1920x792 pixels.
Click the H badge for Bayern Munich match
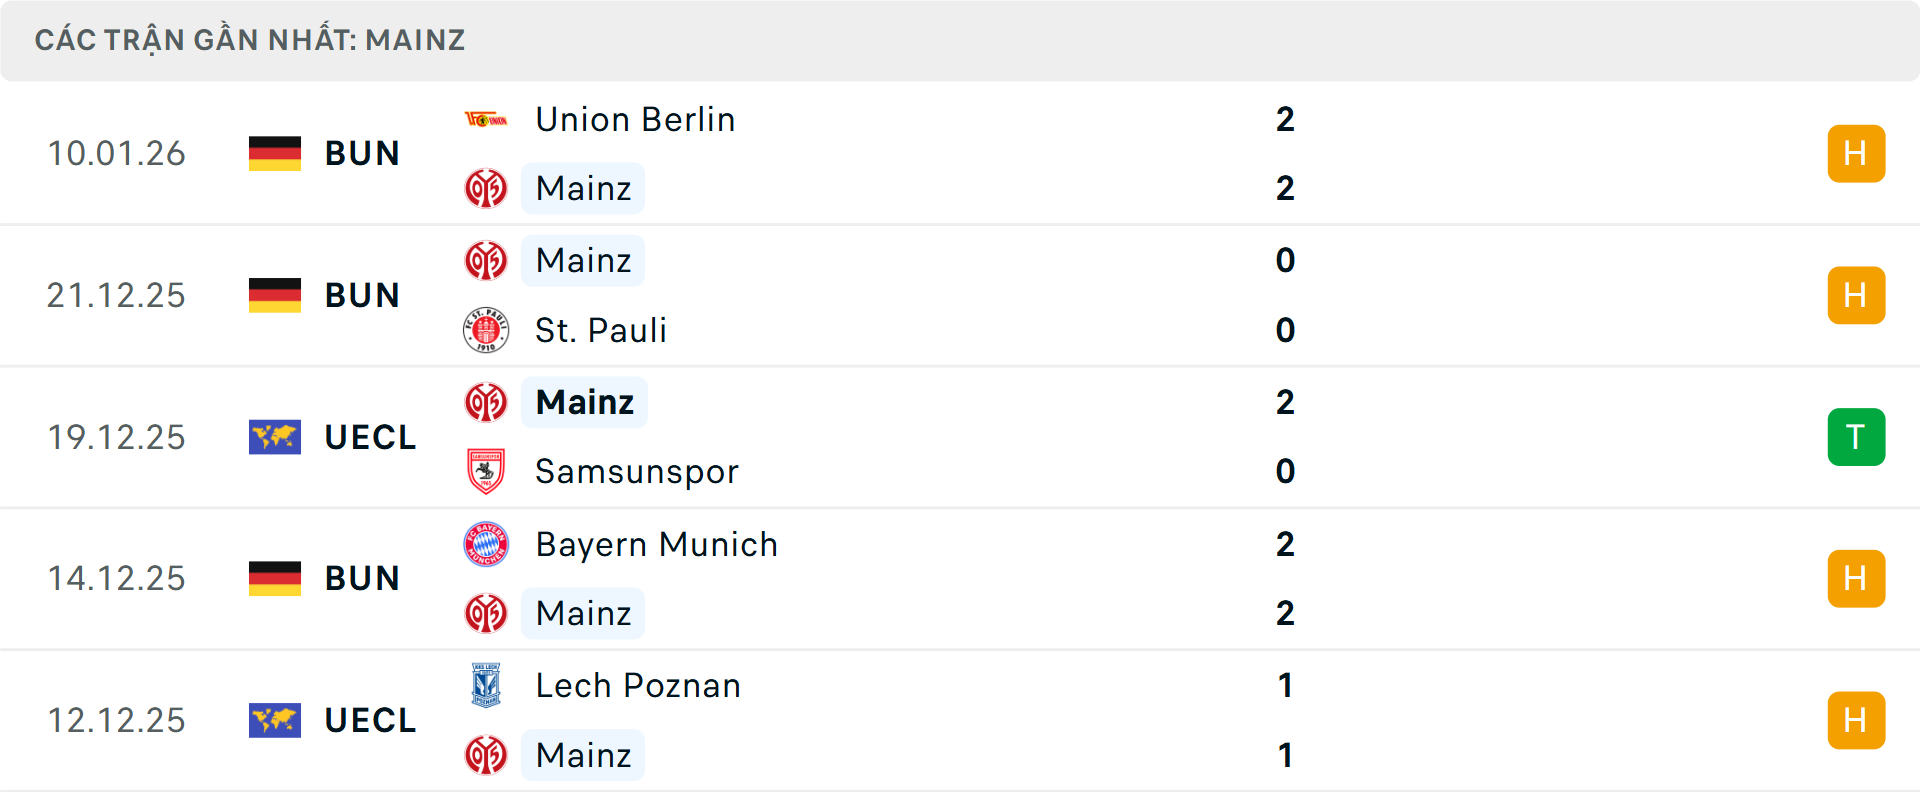pos(1856,578)
